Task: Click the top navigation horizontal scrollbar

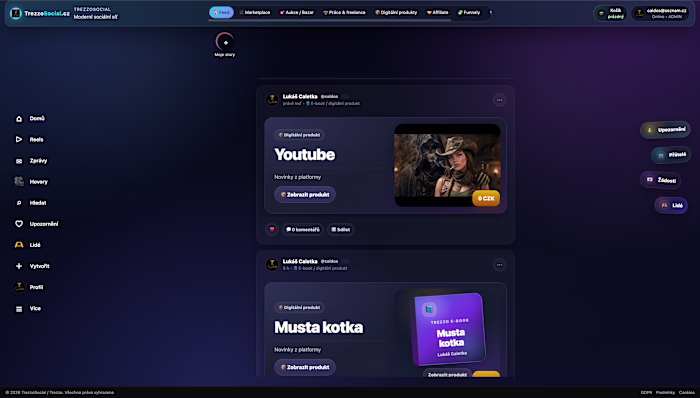Action: pyautogui.click(x=329, y=20)
